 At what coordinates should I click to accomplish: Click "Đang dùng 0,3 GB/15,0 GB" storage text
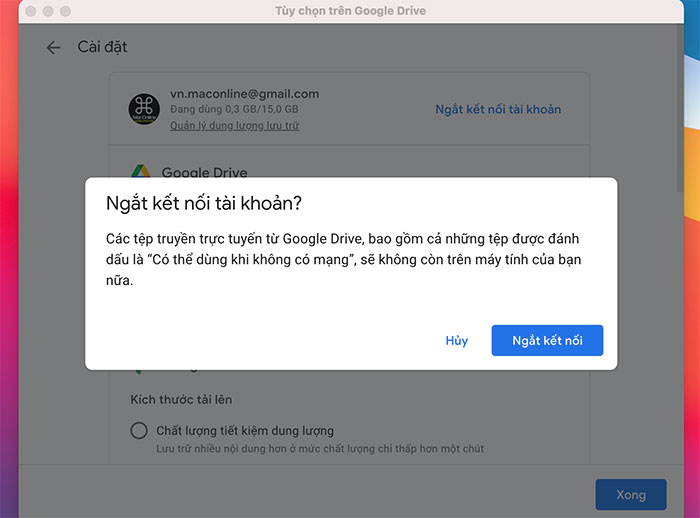234,109
